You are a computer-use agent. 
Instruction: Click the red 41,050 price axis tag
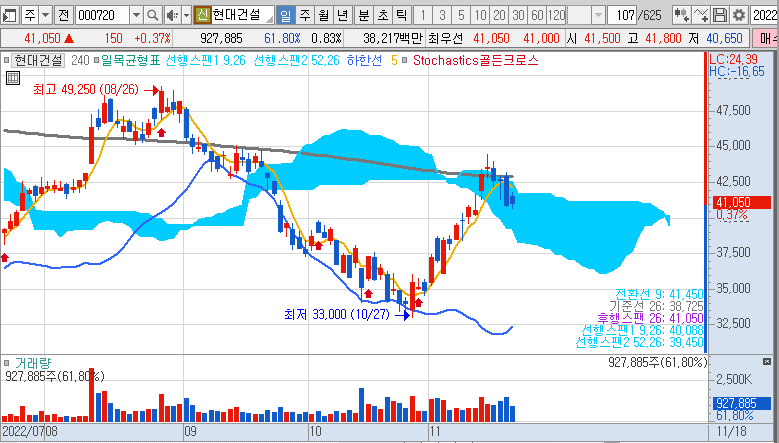[742, 202]
